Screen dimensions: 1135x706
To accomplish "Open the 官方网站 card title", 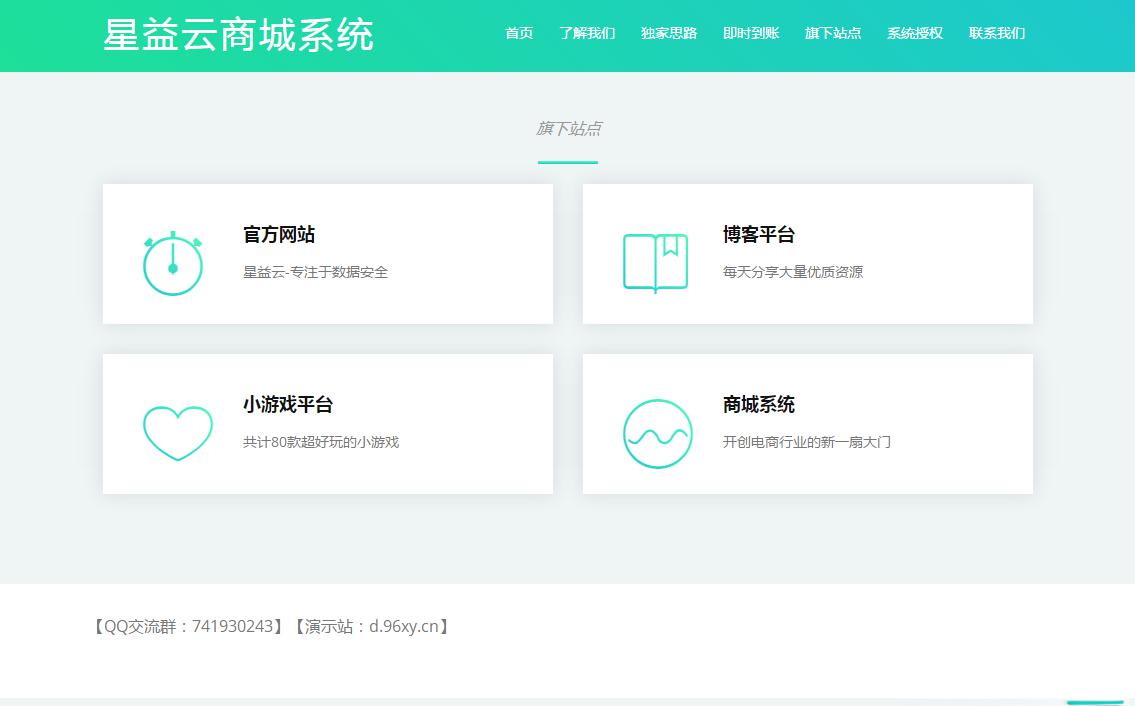I will (x=279, y=235).
